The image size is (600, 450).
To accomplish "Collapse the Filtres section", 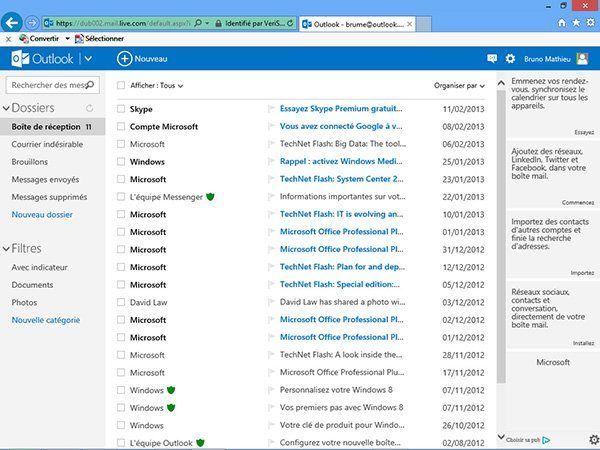I will click(x=5, y=248).
